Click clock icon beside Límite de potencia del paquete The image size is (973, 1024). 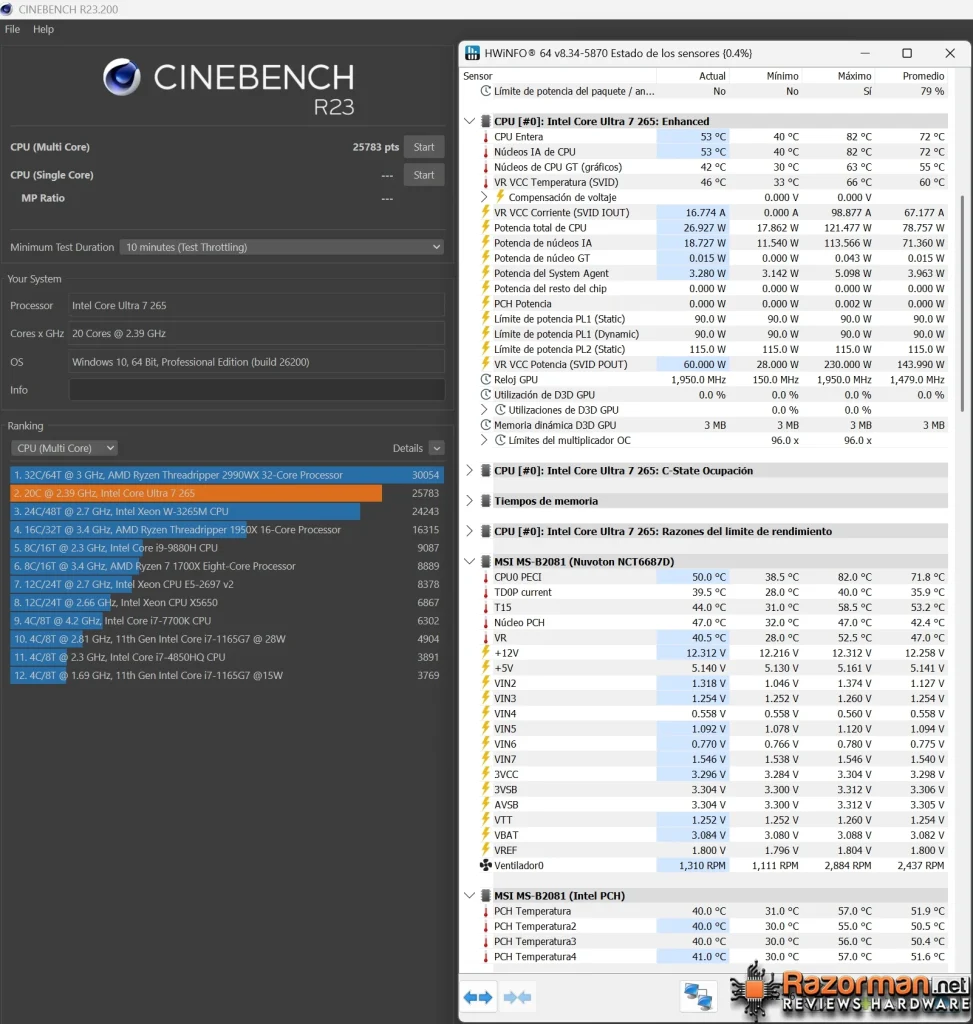[x=486, y=91]
